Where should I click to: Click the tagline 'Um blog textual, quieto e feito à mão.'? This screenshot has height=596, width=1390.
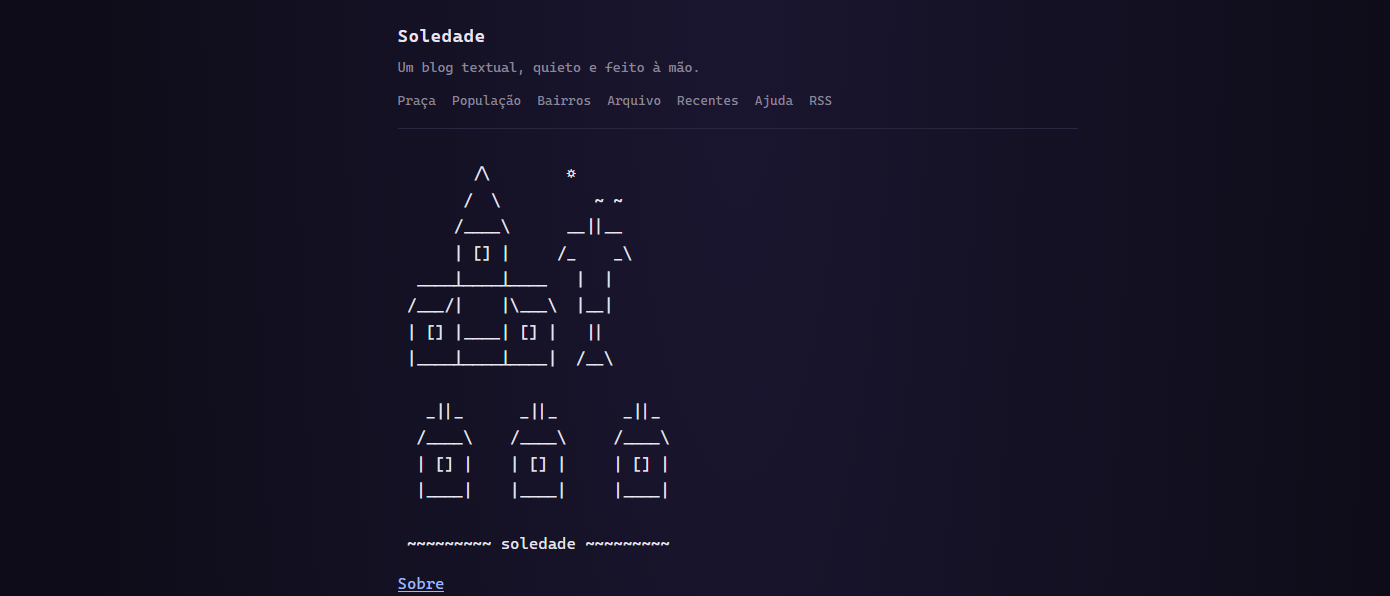click(x=548, y=68)
